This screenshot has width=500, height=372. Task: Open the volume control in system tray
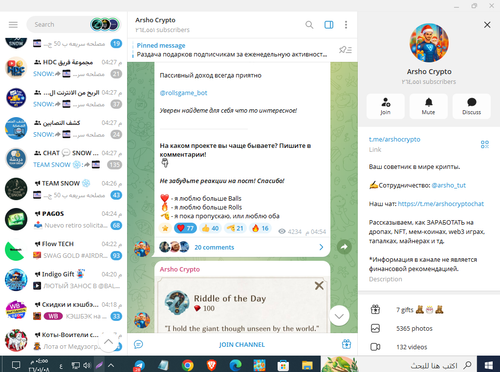coord(87,365)
